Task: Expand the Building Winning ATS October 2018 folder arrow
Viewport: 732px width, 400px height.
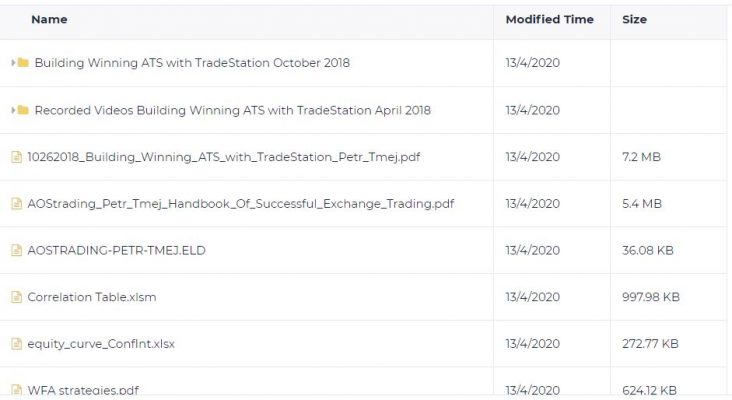Action: pyautogui.click(x=13, y=63)
